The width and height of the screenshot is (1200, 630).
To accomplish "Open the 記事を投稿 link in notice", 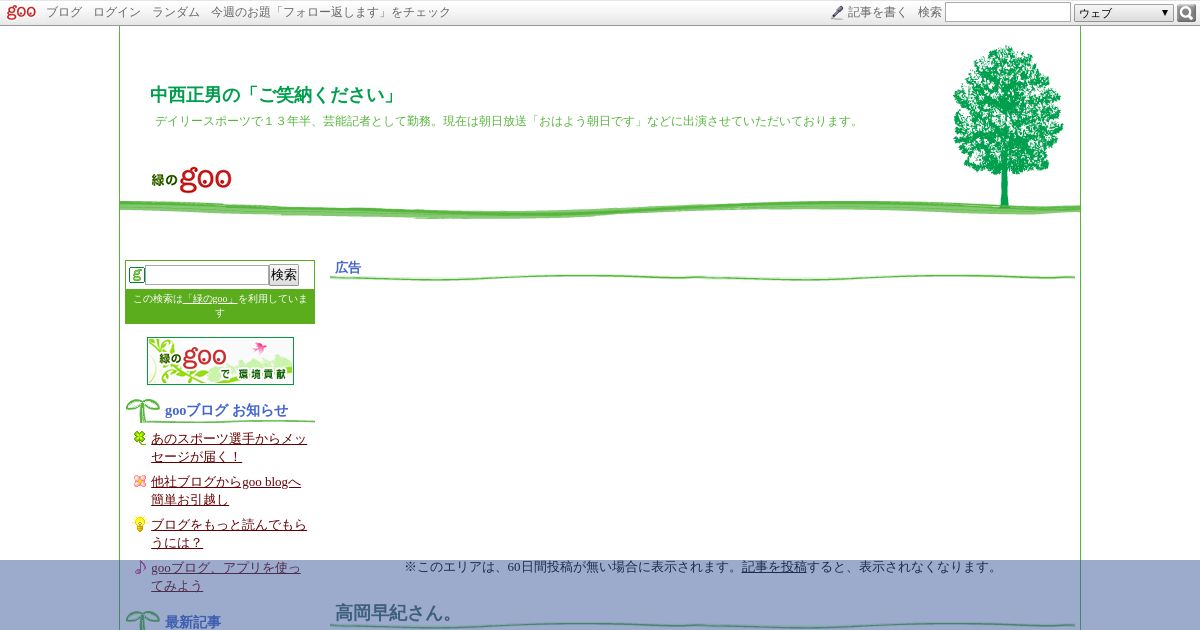I will [774, 566].
